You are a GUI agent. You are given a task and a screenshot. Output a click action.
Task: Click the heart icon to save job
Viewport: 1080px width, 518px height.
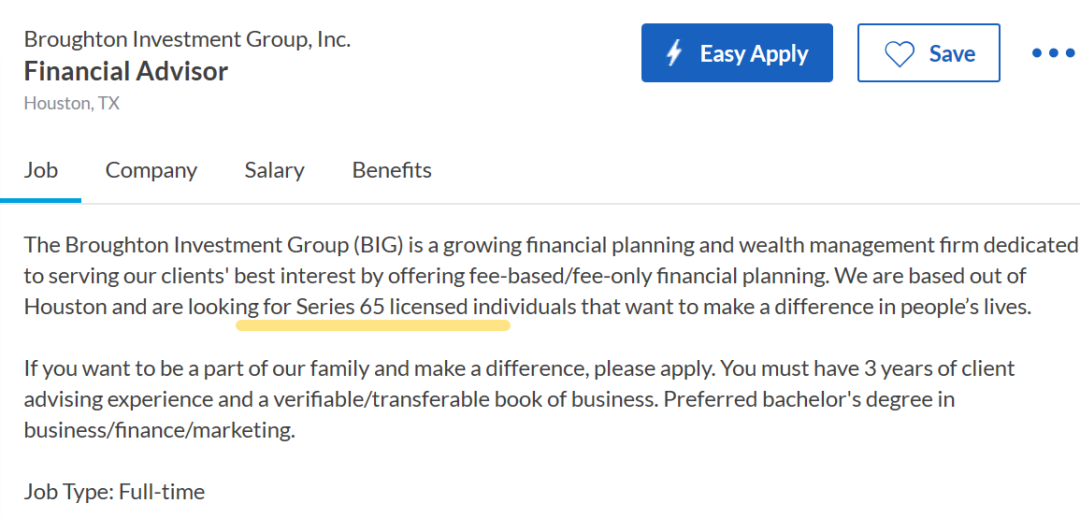899,53
